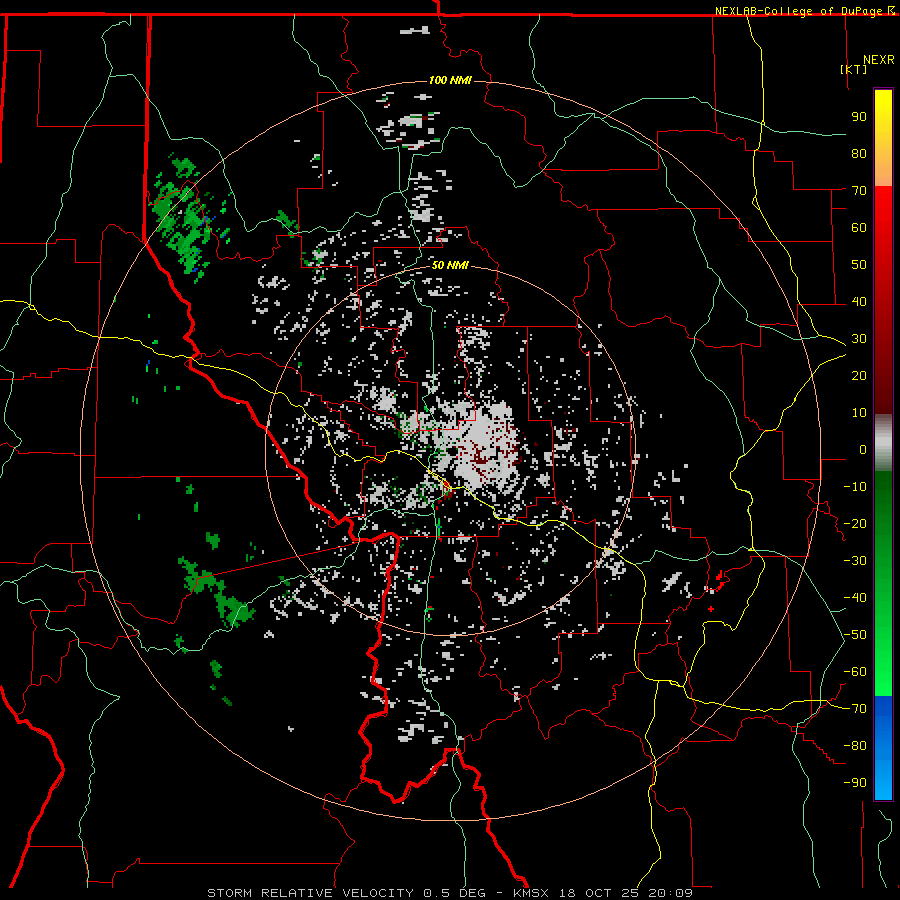Image resolution: width=900 pixels, height=900 pixels.
Task: Click the 30 value on velocity scale
Action: pos(859,339)
